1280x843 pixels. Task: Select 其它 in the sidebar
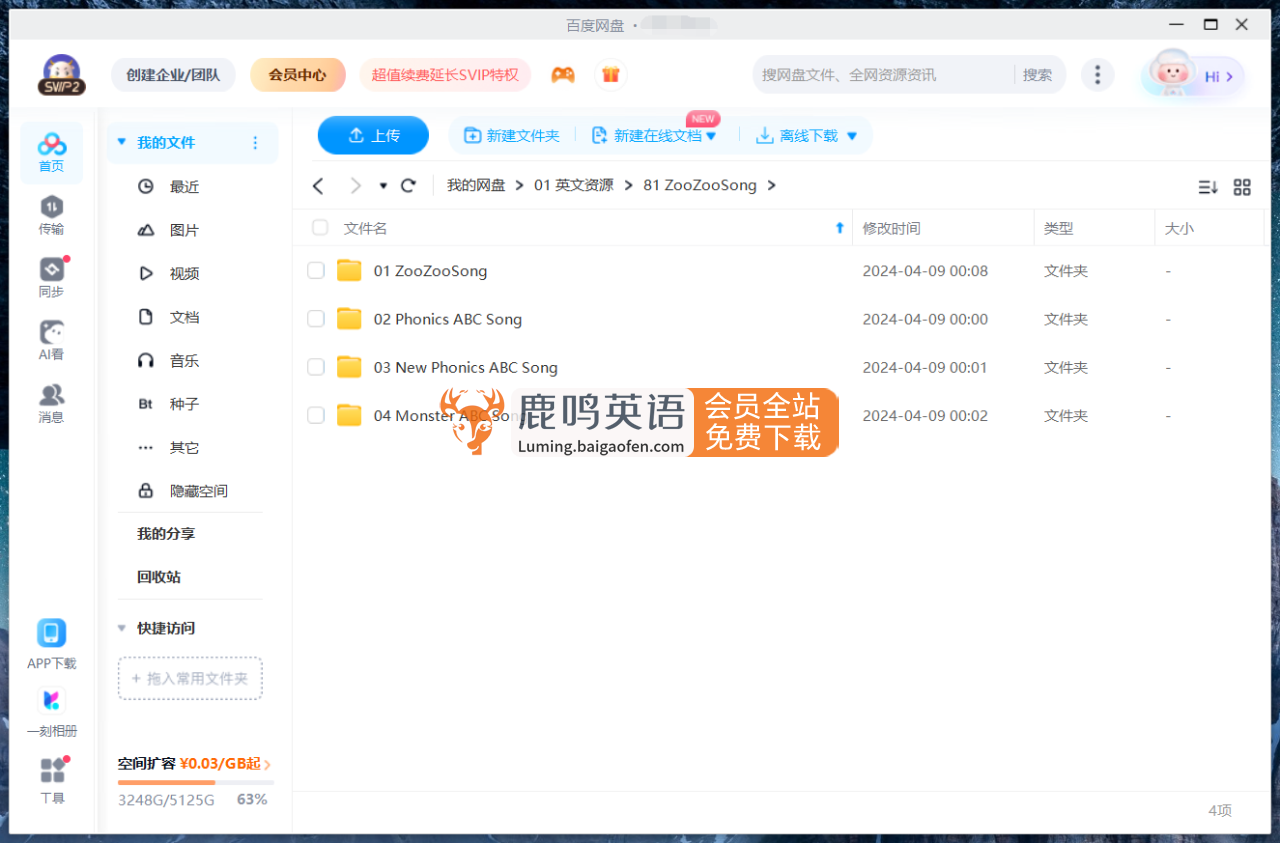click(185, 448)
